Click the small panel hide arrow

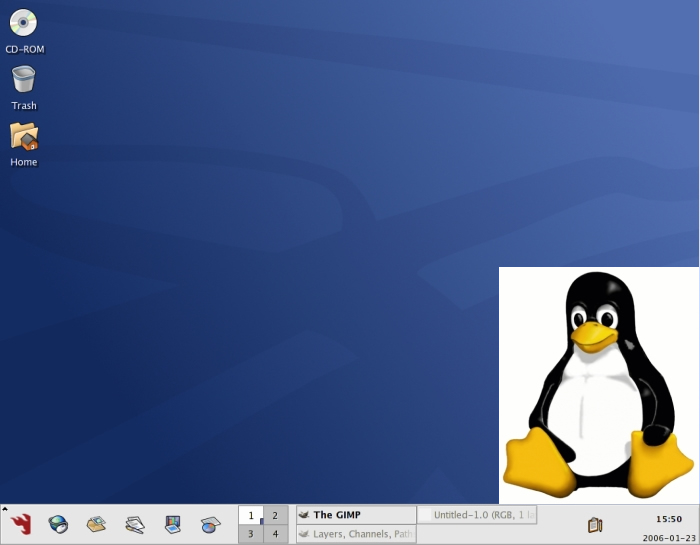(x=4, y=508)
